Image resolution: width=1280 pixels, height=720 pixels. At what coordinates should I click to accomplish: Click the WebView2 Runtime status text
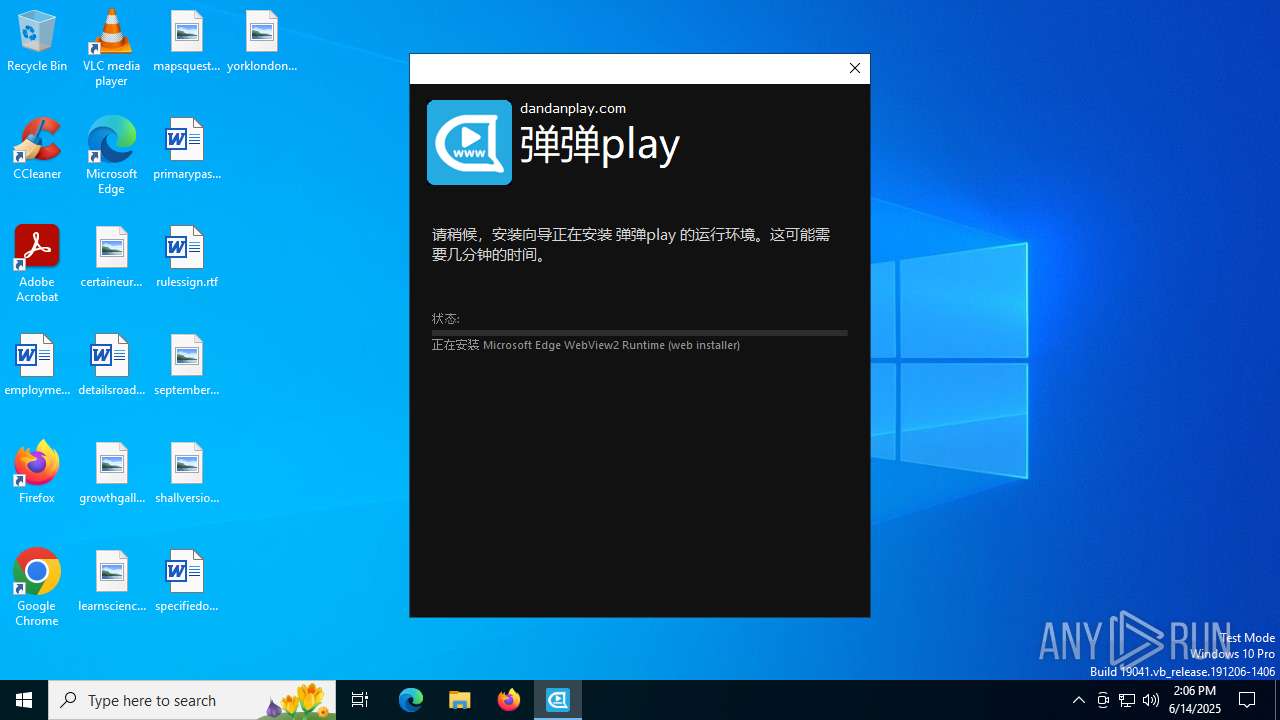point(586,345)
